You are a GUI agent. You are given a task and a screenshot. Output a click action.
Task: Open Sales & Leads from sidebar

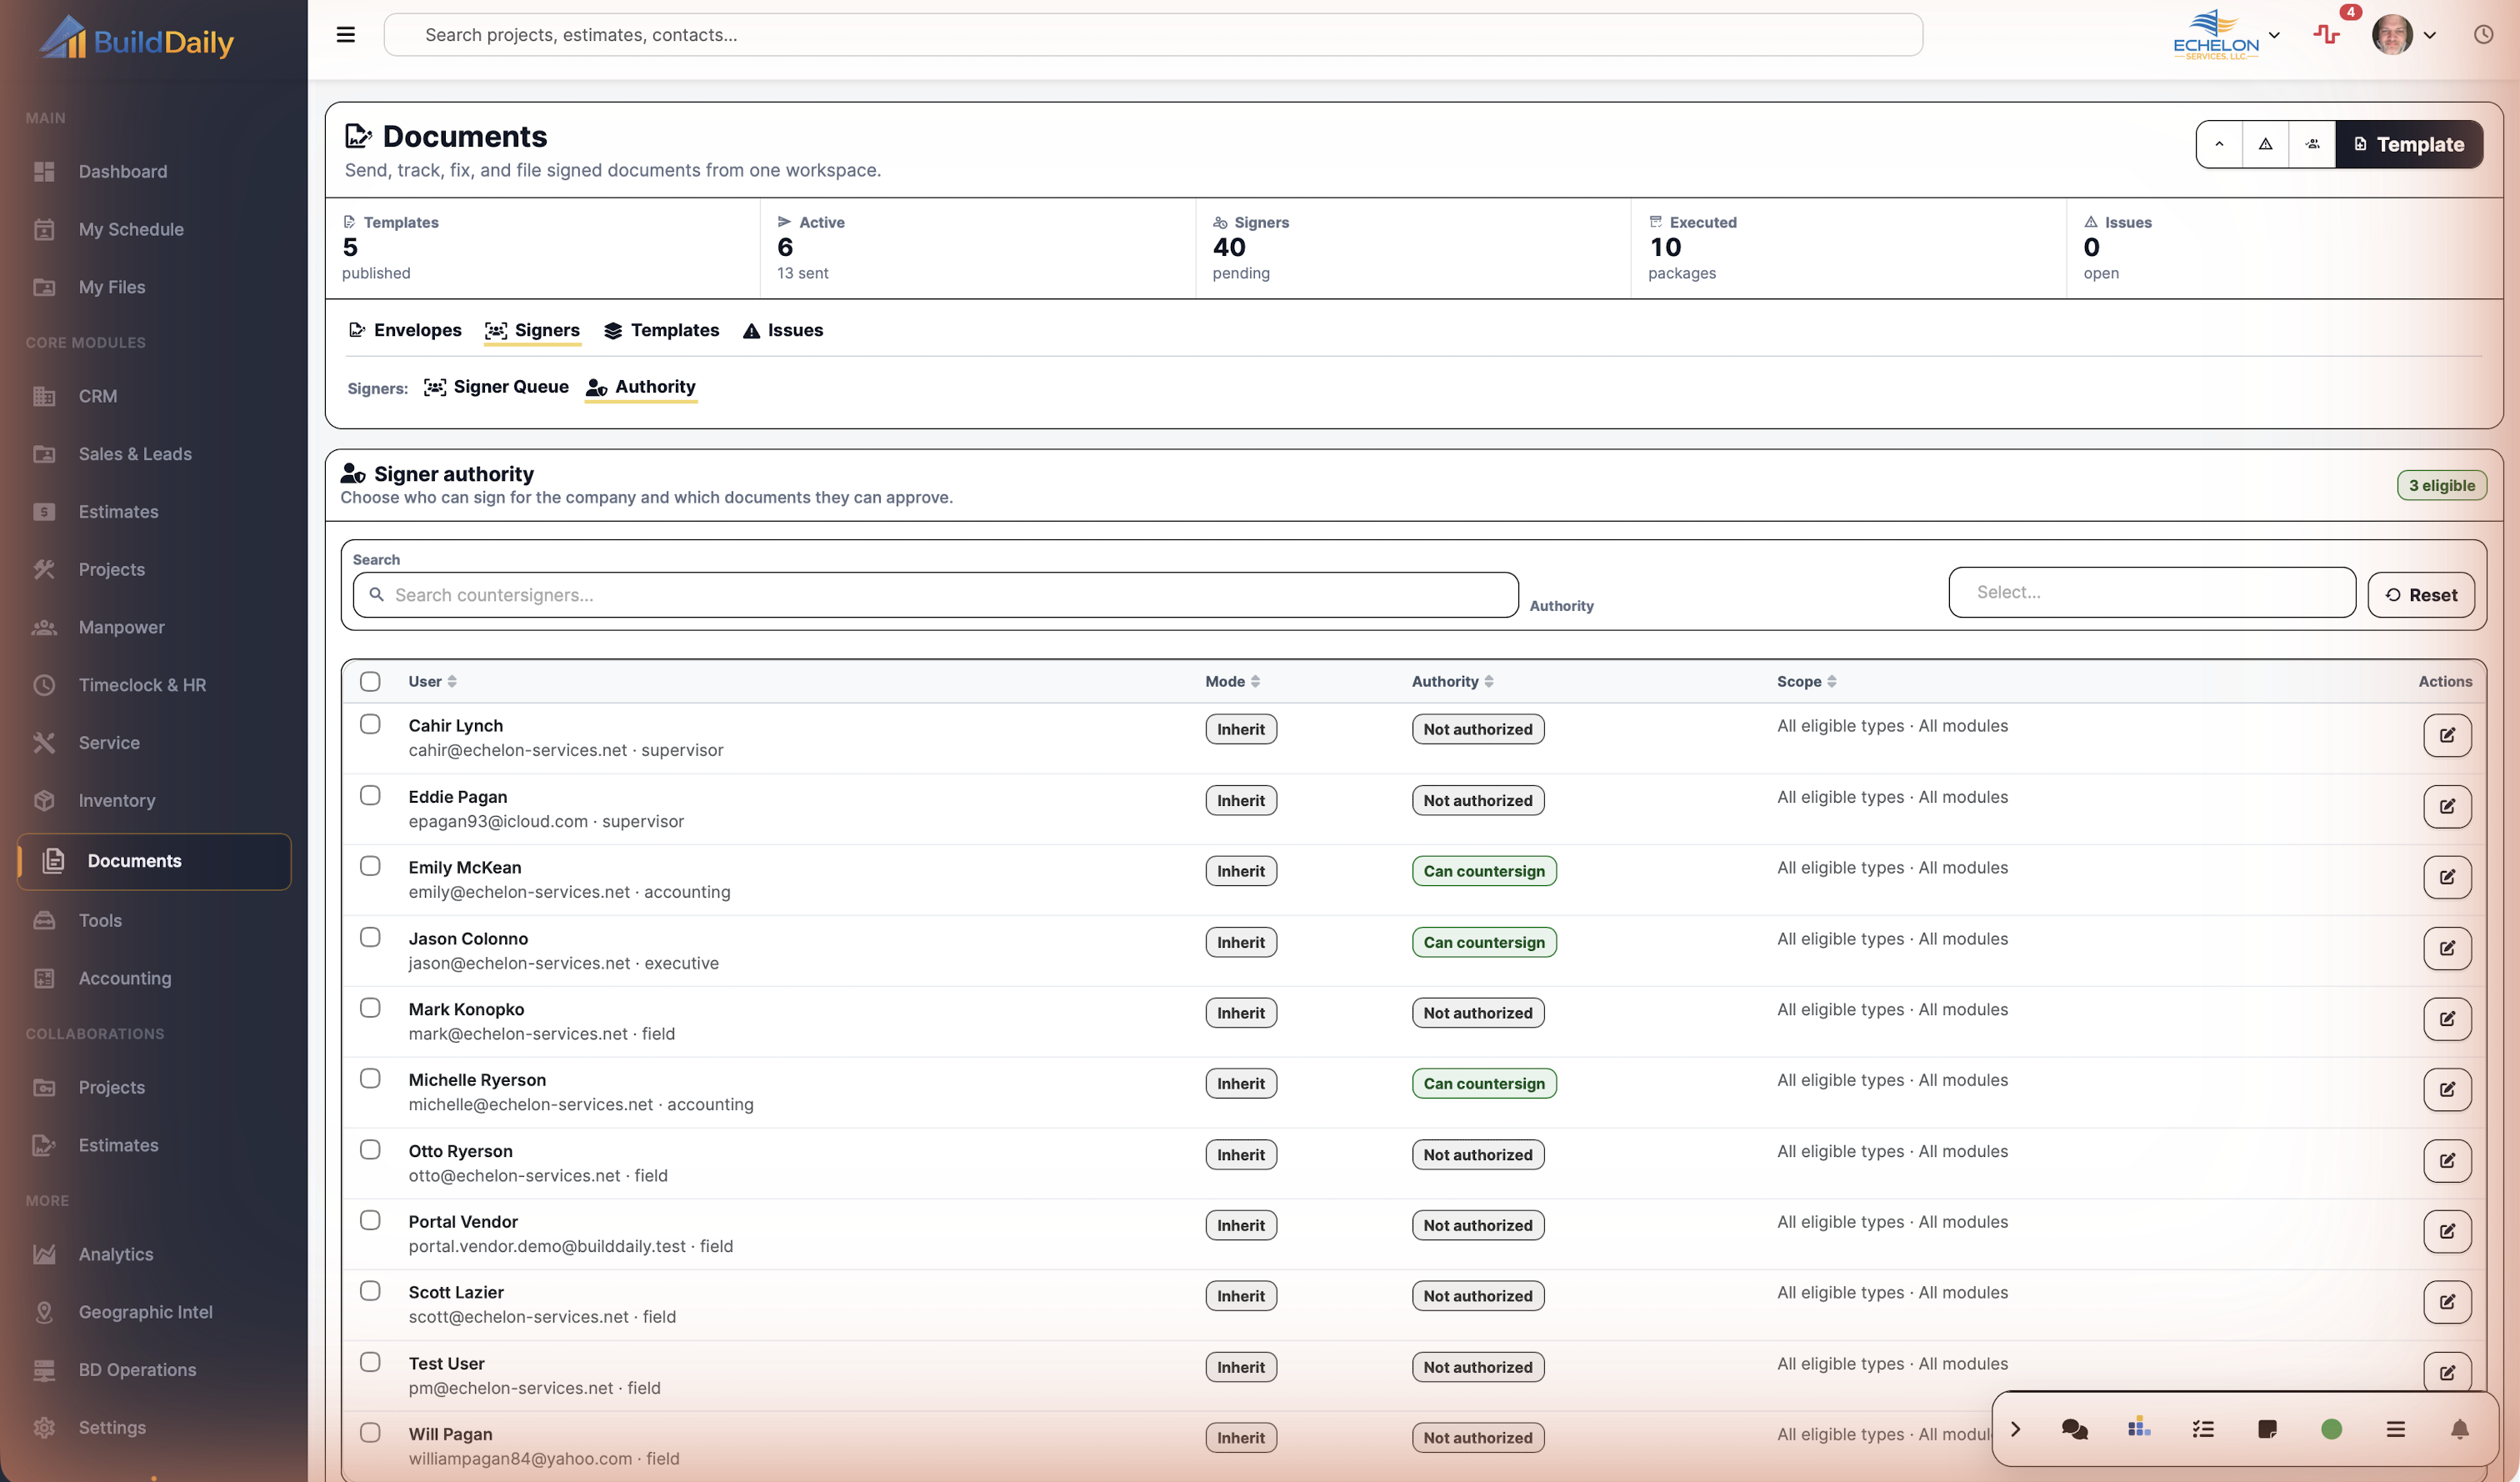pos(154,454)
